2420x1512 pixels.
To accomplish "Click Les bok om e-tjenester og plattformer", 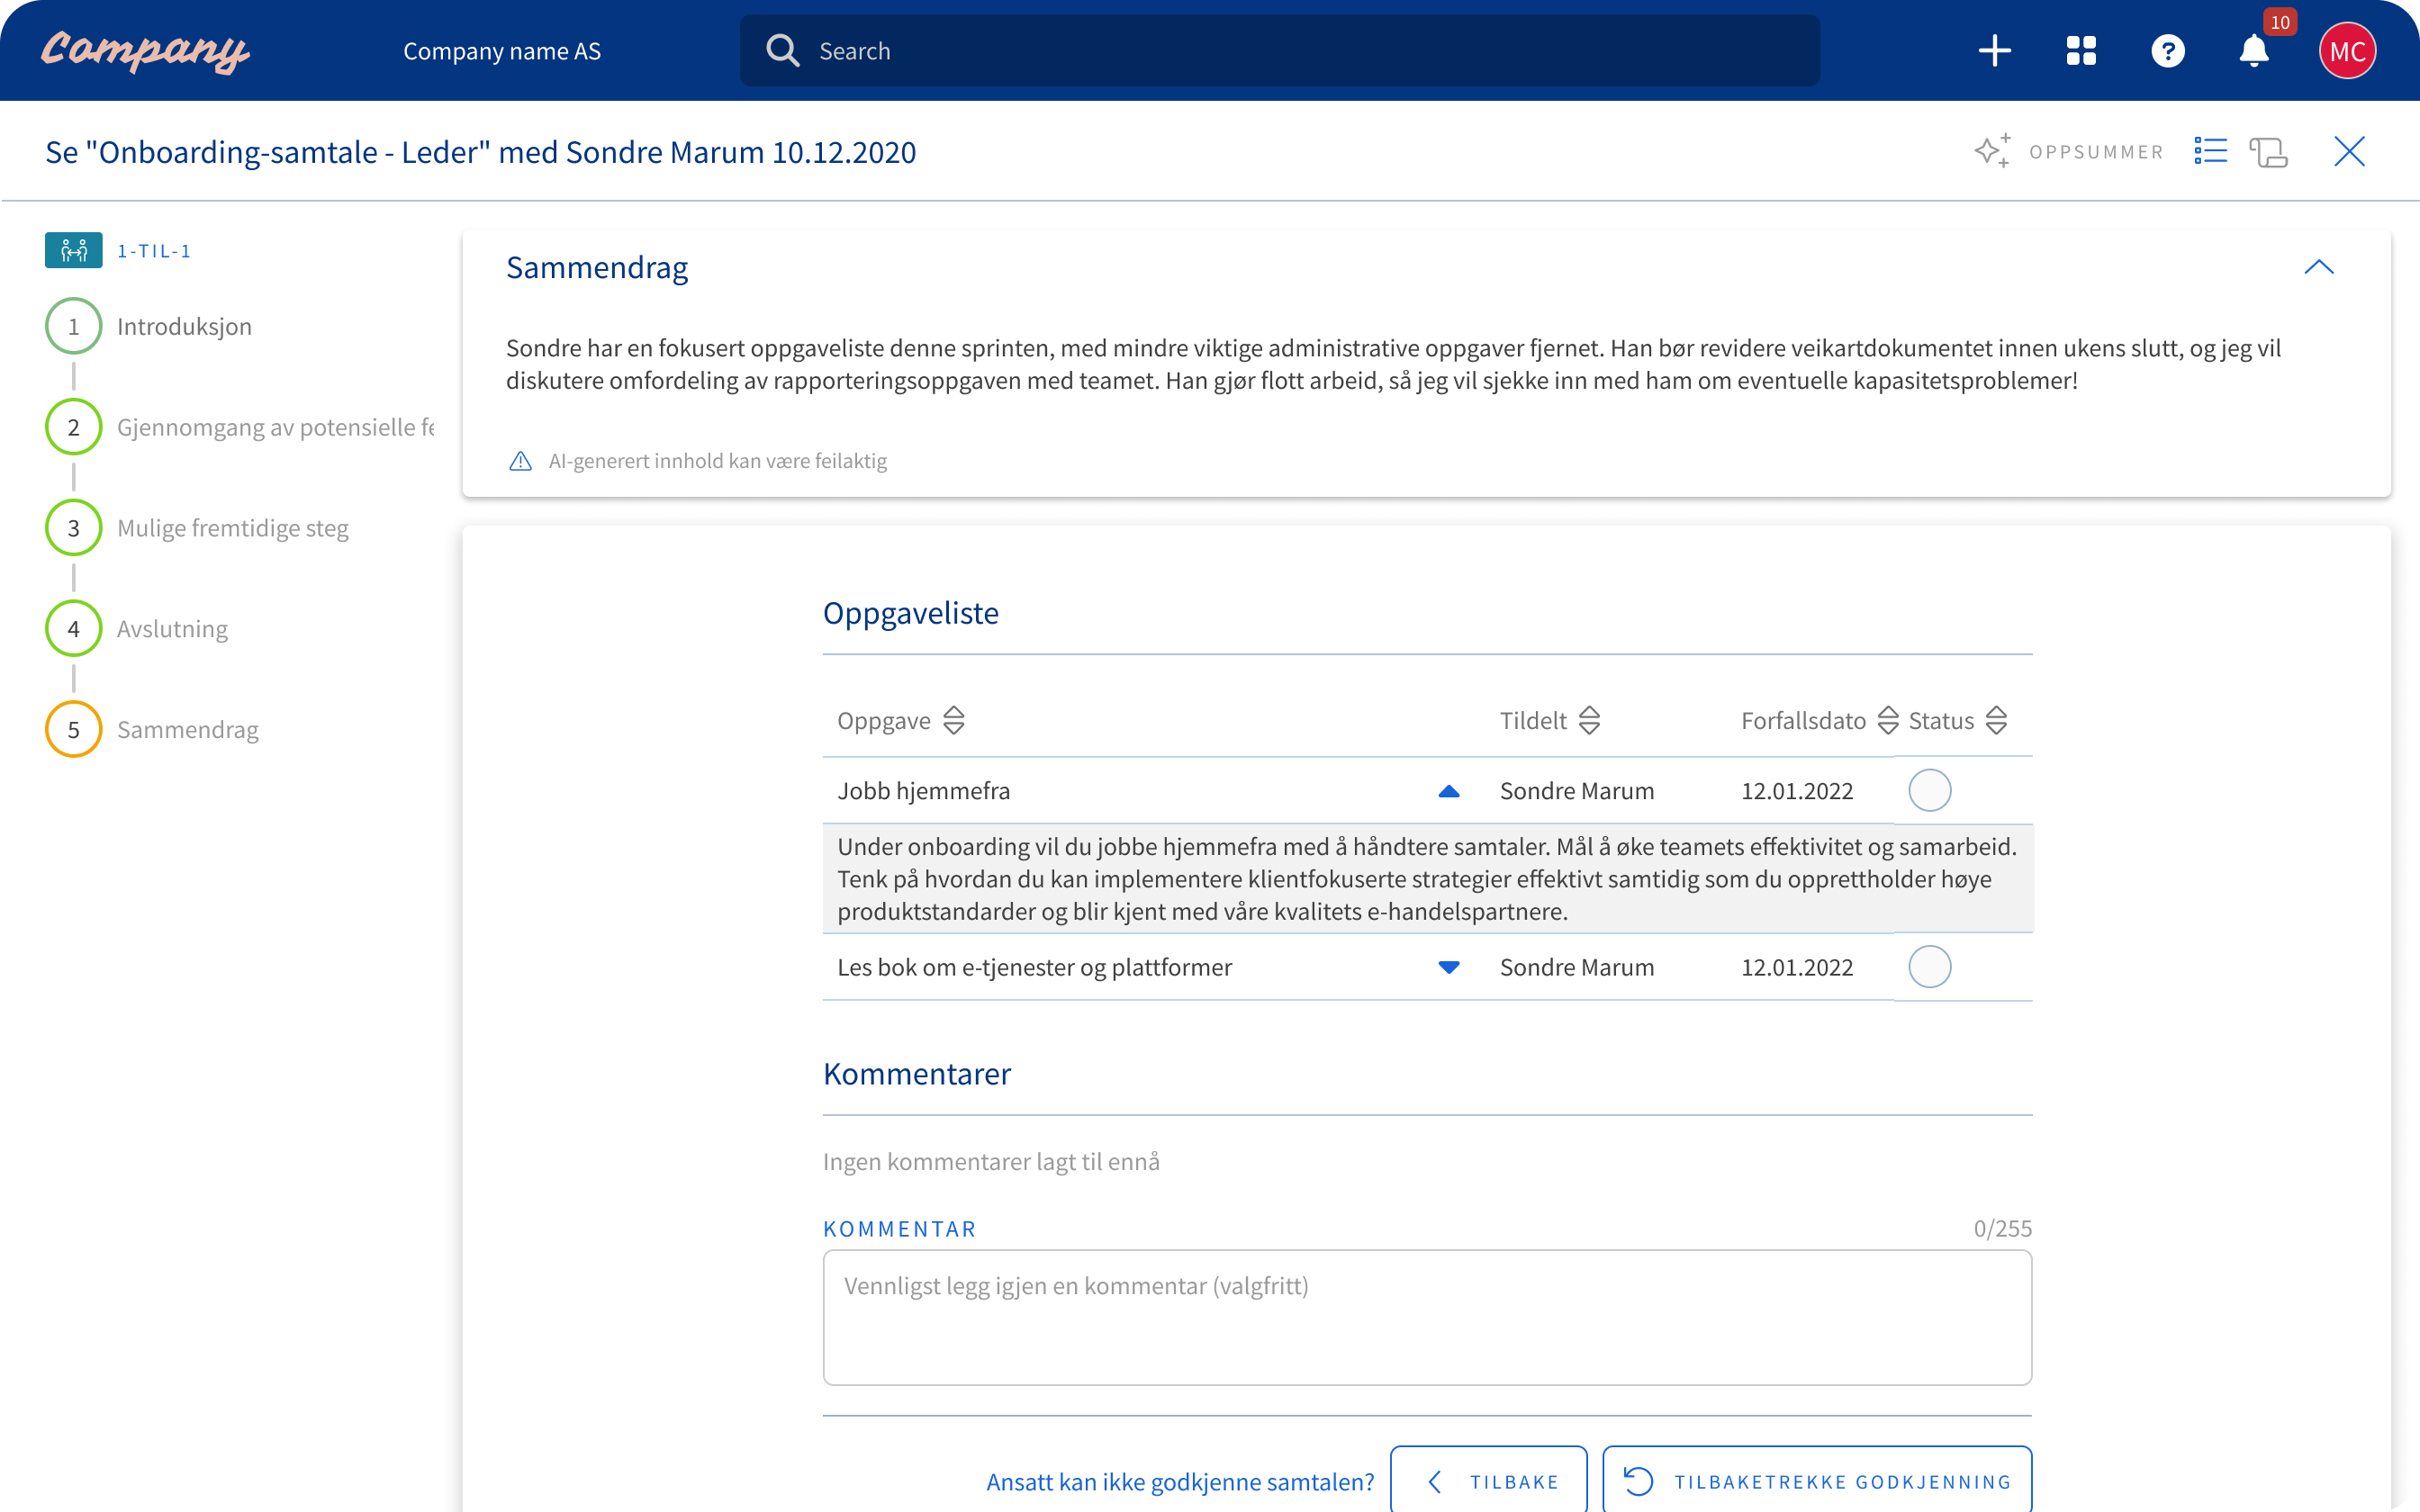I will point(1034,967).
